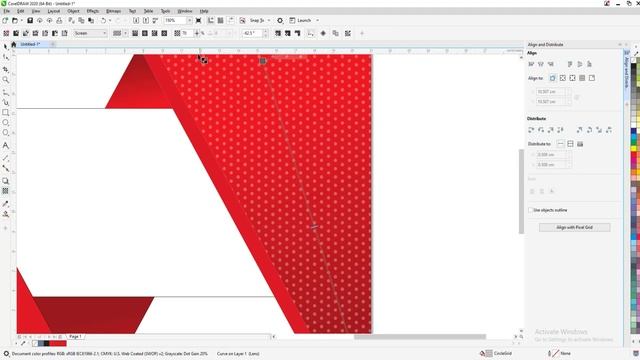Select the Crop tool in toolbox
This screenshot has width=640, height=360.
(x=5, y=69)
